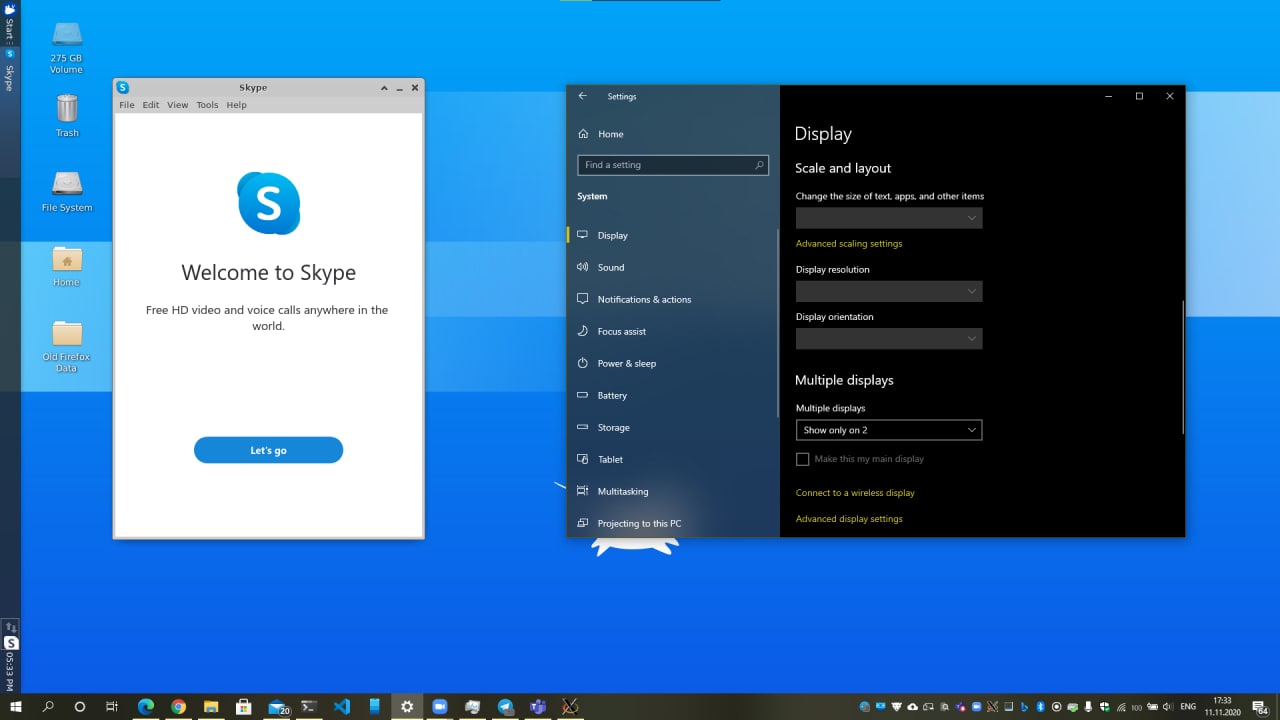
Task: Open the Battery settings page
Action: pyautogui.click(x=602, y=396)
